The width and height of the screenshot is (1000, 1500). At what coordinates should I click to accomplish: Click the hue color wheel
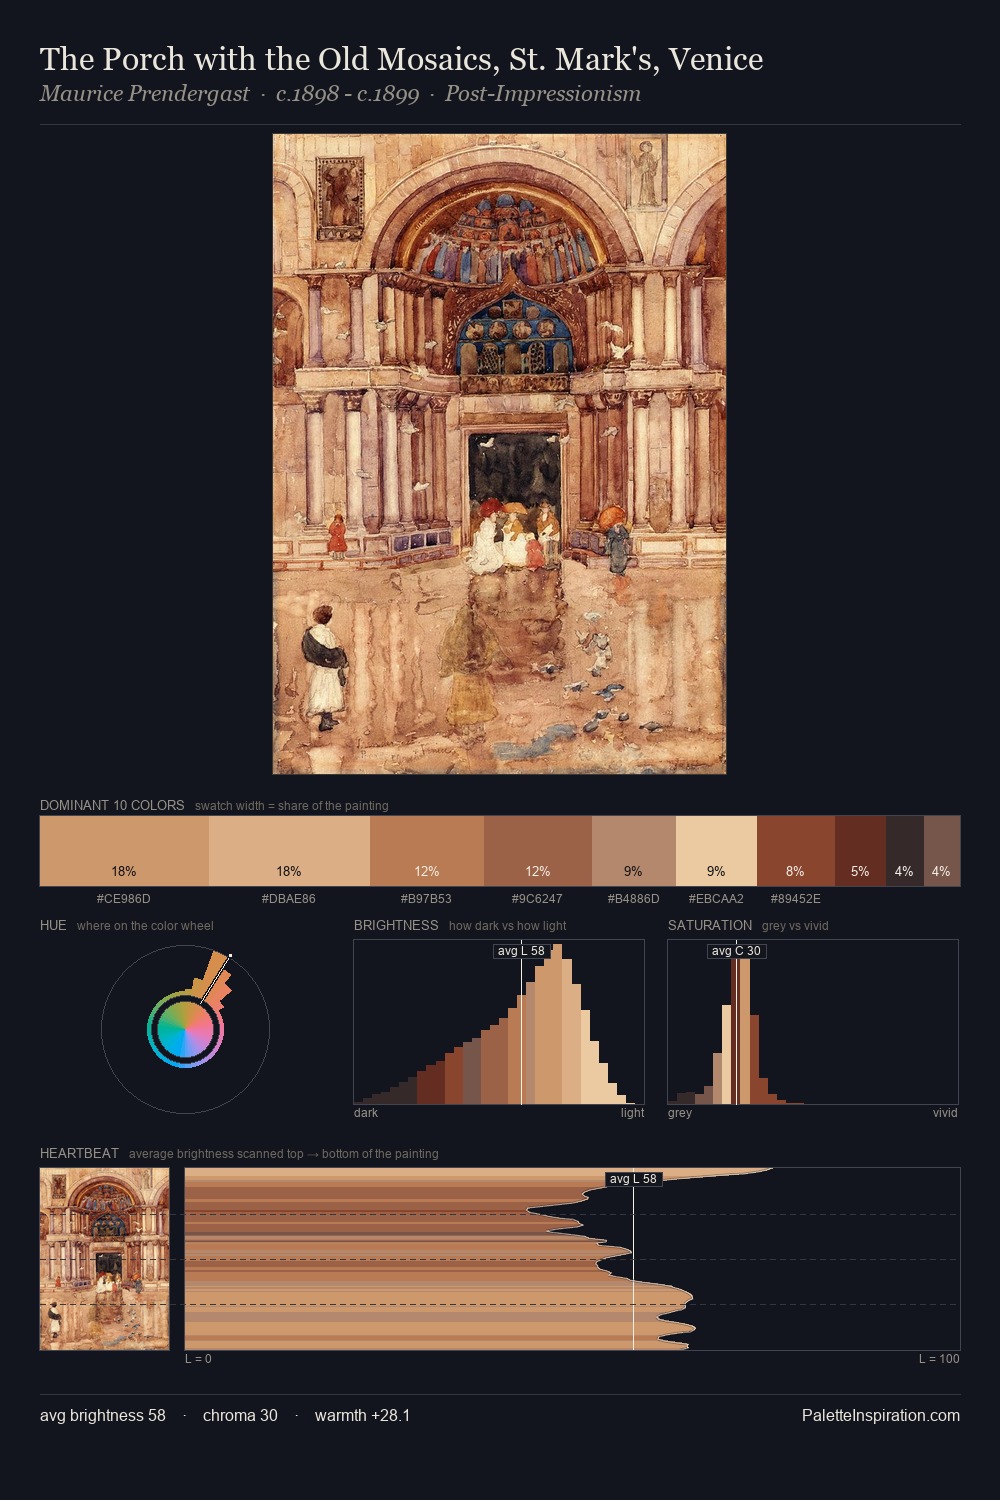coord(185,1029)
